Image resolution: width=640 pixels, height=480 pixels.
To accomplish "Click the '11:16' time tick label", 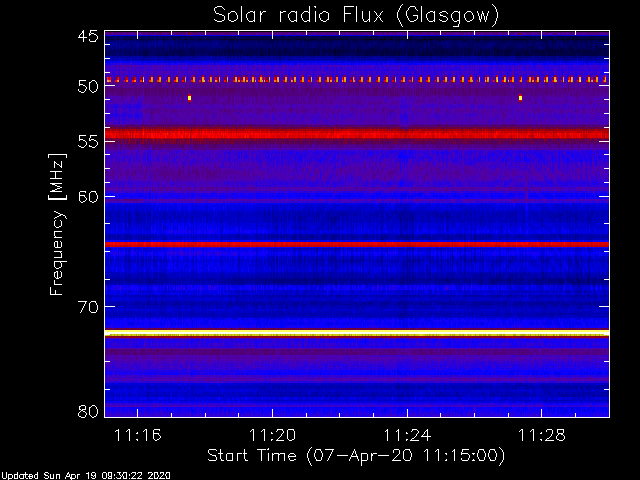I will 138,436.
